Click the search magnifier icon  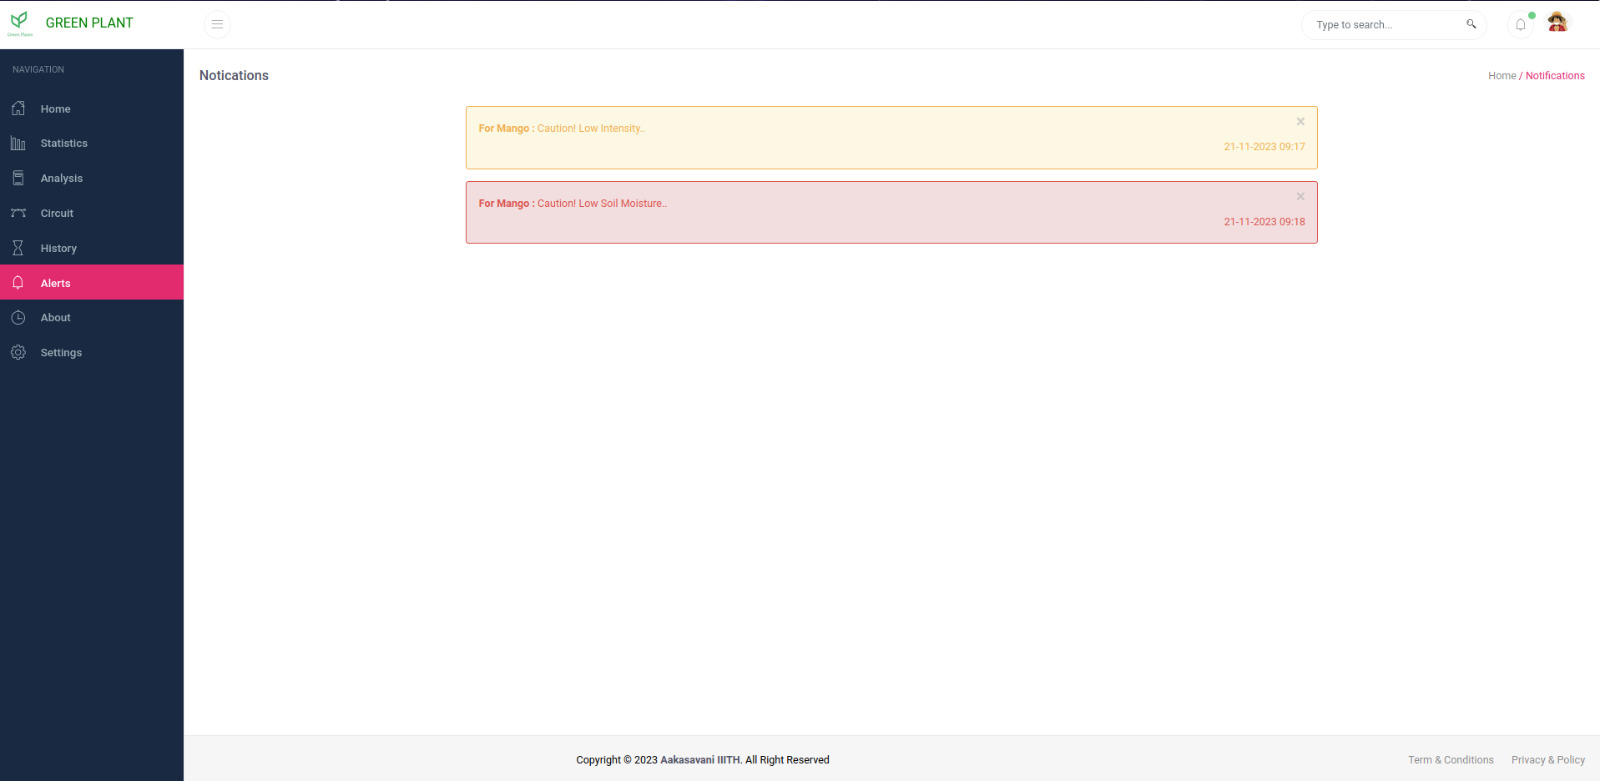click(x=1471, y=24)
